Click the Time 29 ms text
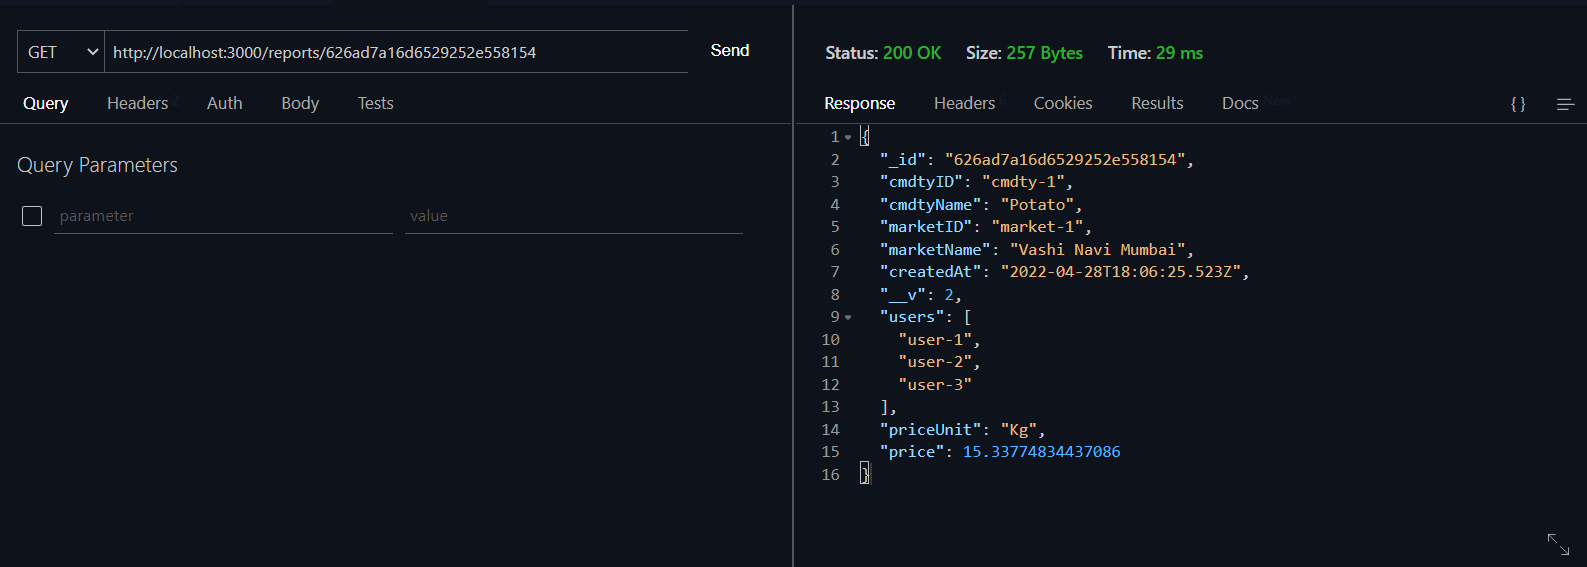 point(1155,53)
